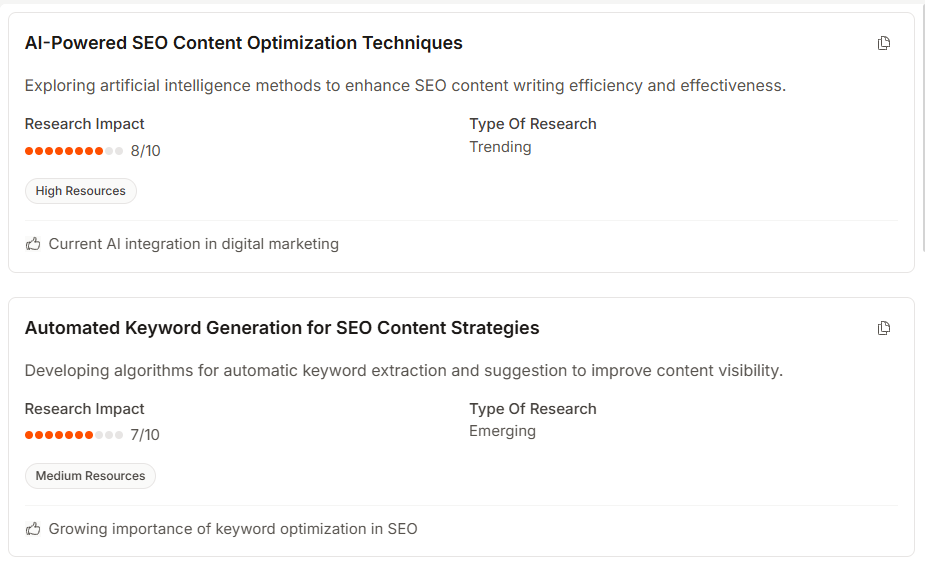Select the Medium Resources tag

coord(90,476)
